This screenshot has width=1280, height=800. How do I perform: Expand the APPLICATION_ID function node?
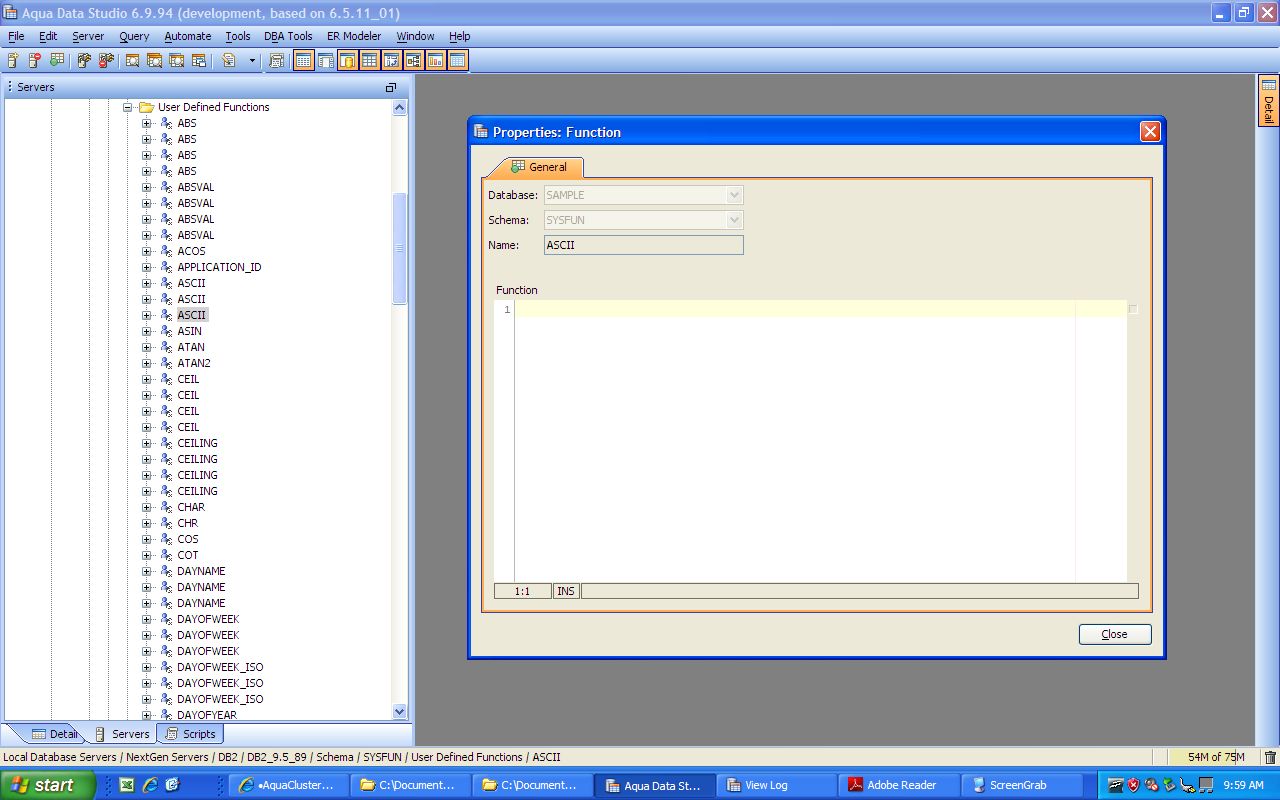pos(146,267)
